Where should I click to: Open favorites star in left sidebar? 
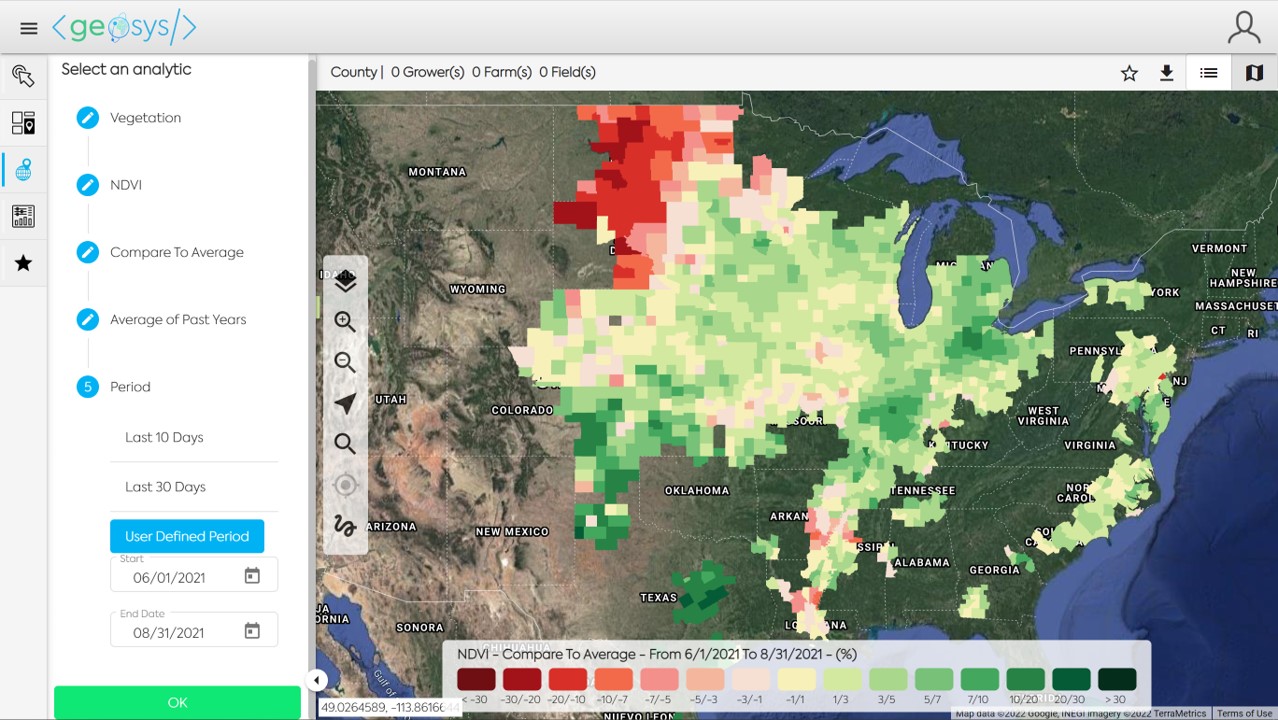(x=23, y=263)
